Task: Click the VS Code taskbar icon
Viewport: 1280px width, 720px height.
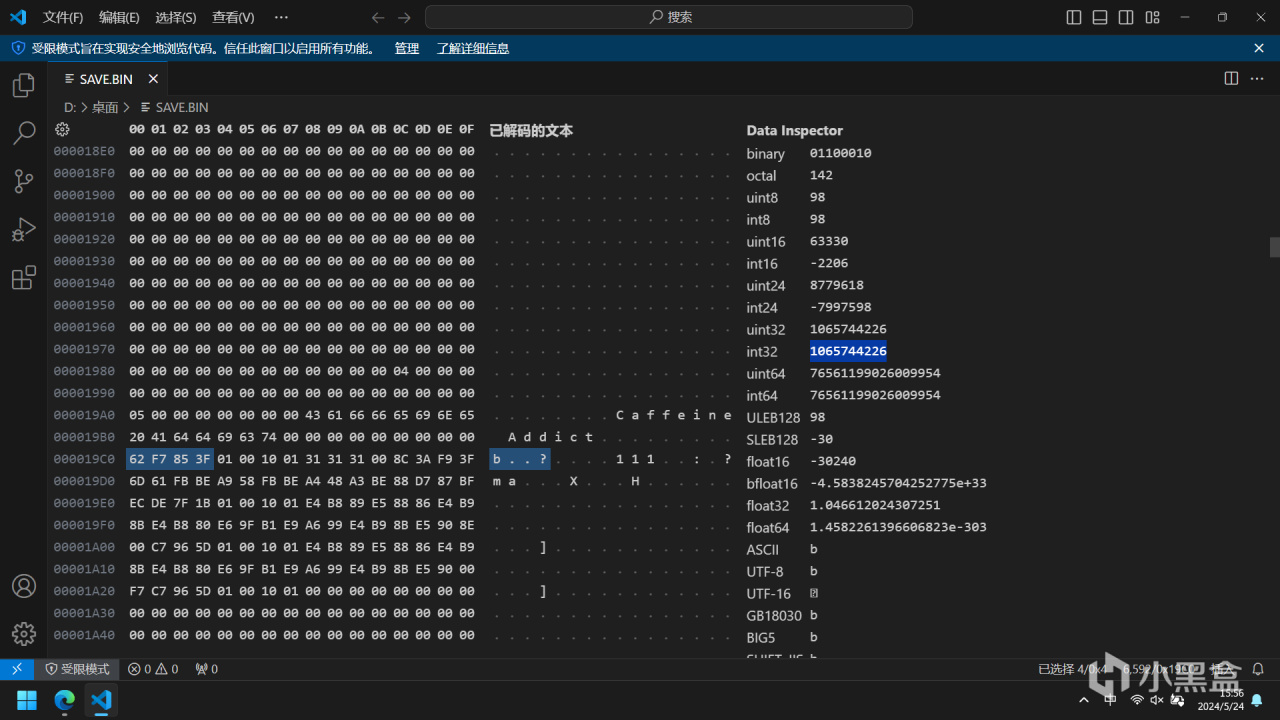Action: 101,700
